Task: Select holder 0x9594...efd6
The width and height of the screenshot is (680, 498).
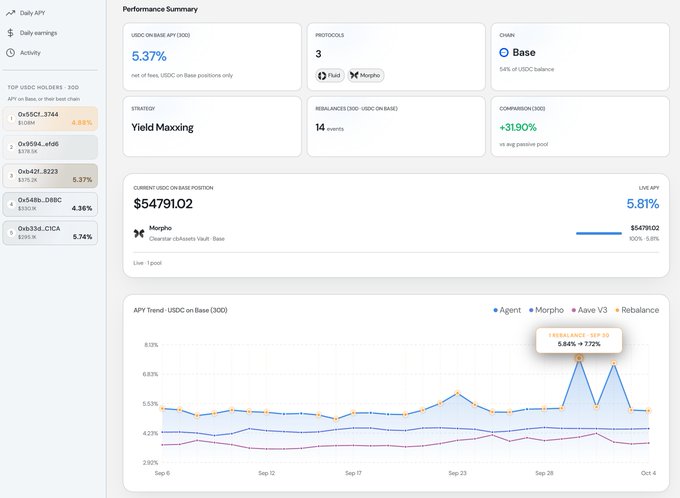Action: [x=50, y=147]
